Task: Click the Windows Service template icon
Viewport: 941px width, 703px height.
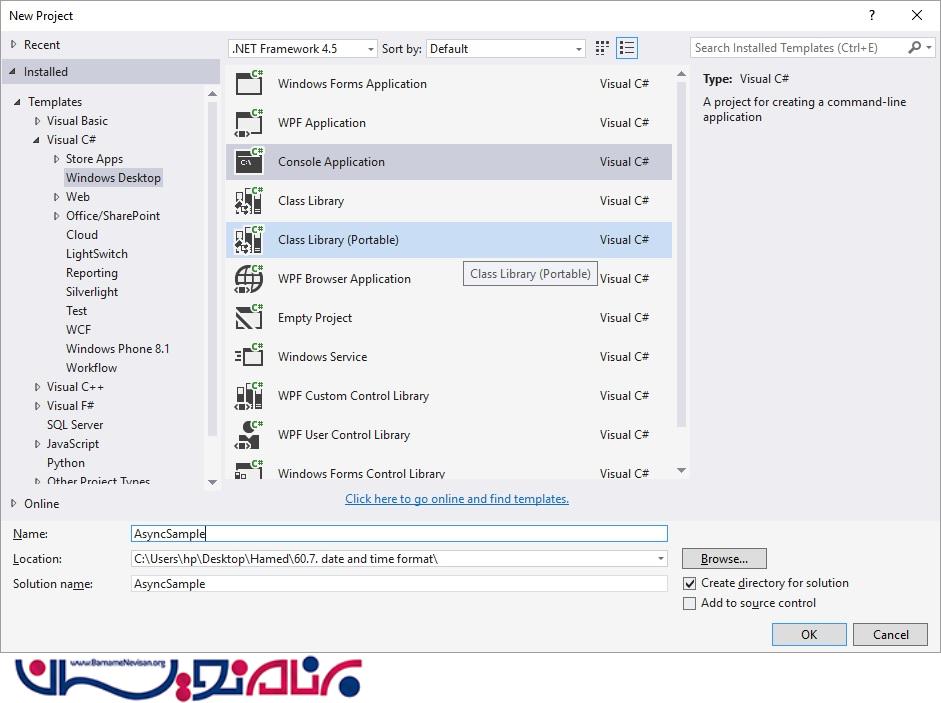Action: pyautogui.click(x=248, y=356)
